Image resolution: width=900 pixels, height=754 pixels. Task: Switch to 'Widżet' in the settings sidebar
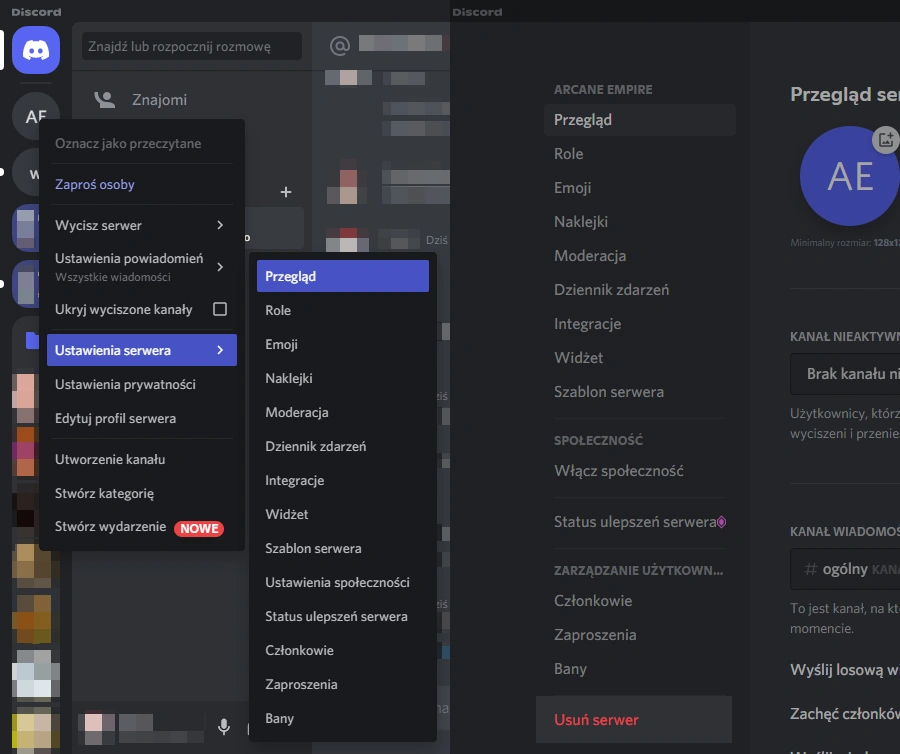pyautogui.click(x=639, y=358)
